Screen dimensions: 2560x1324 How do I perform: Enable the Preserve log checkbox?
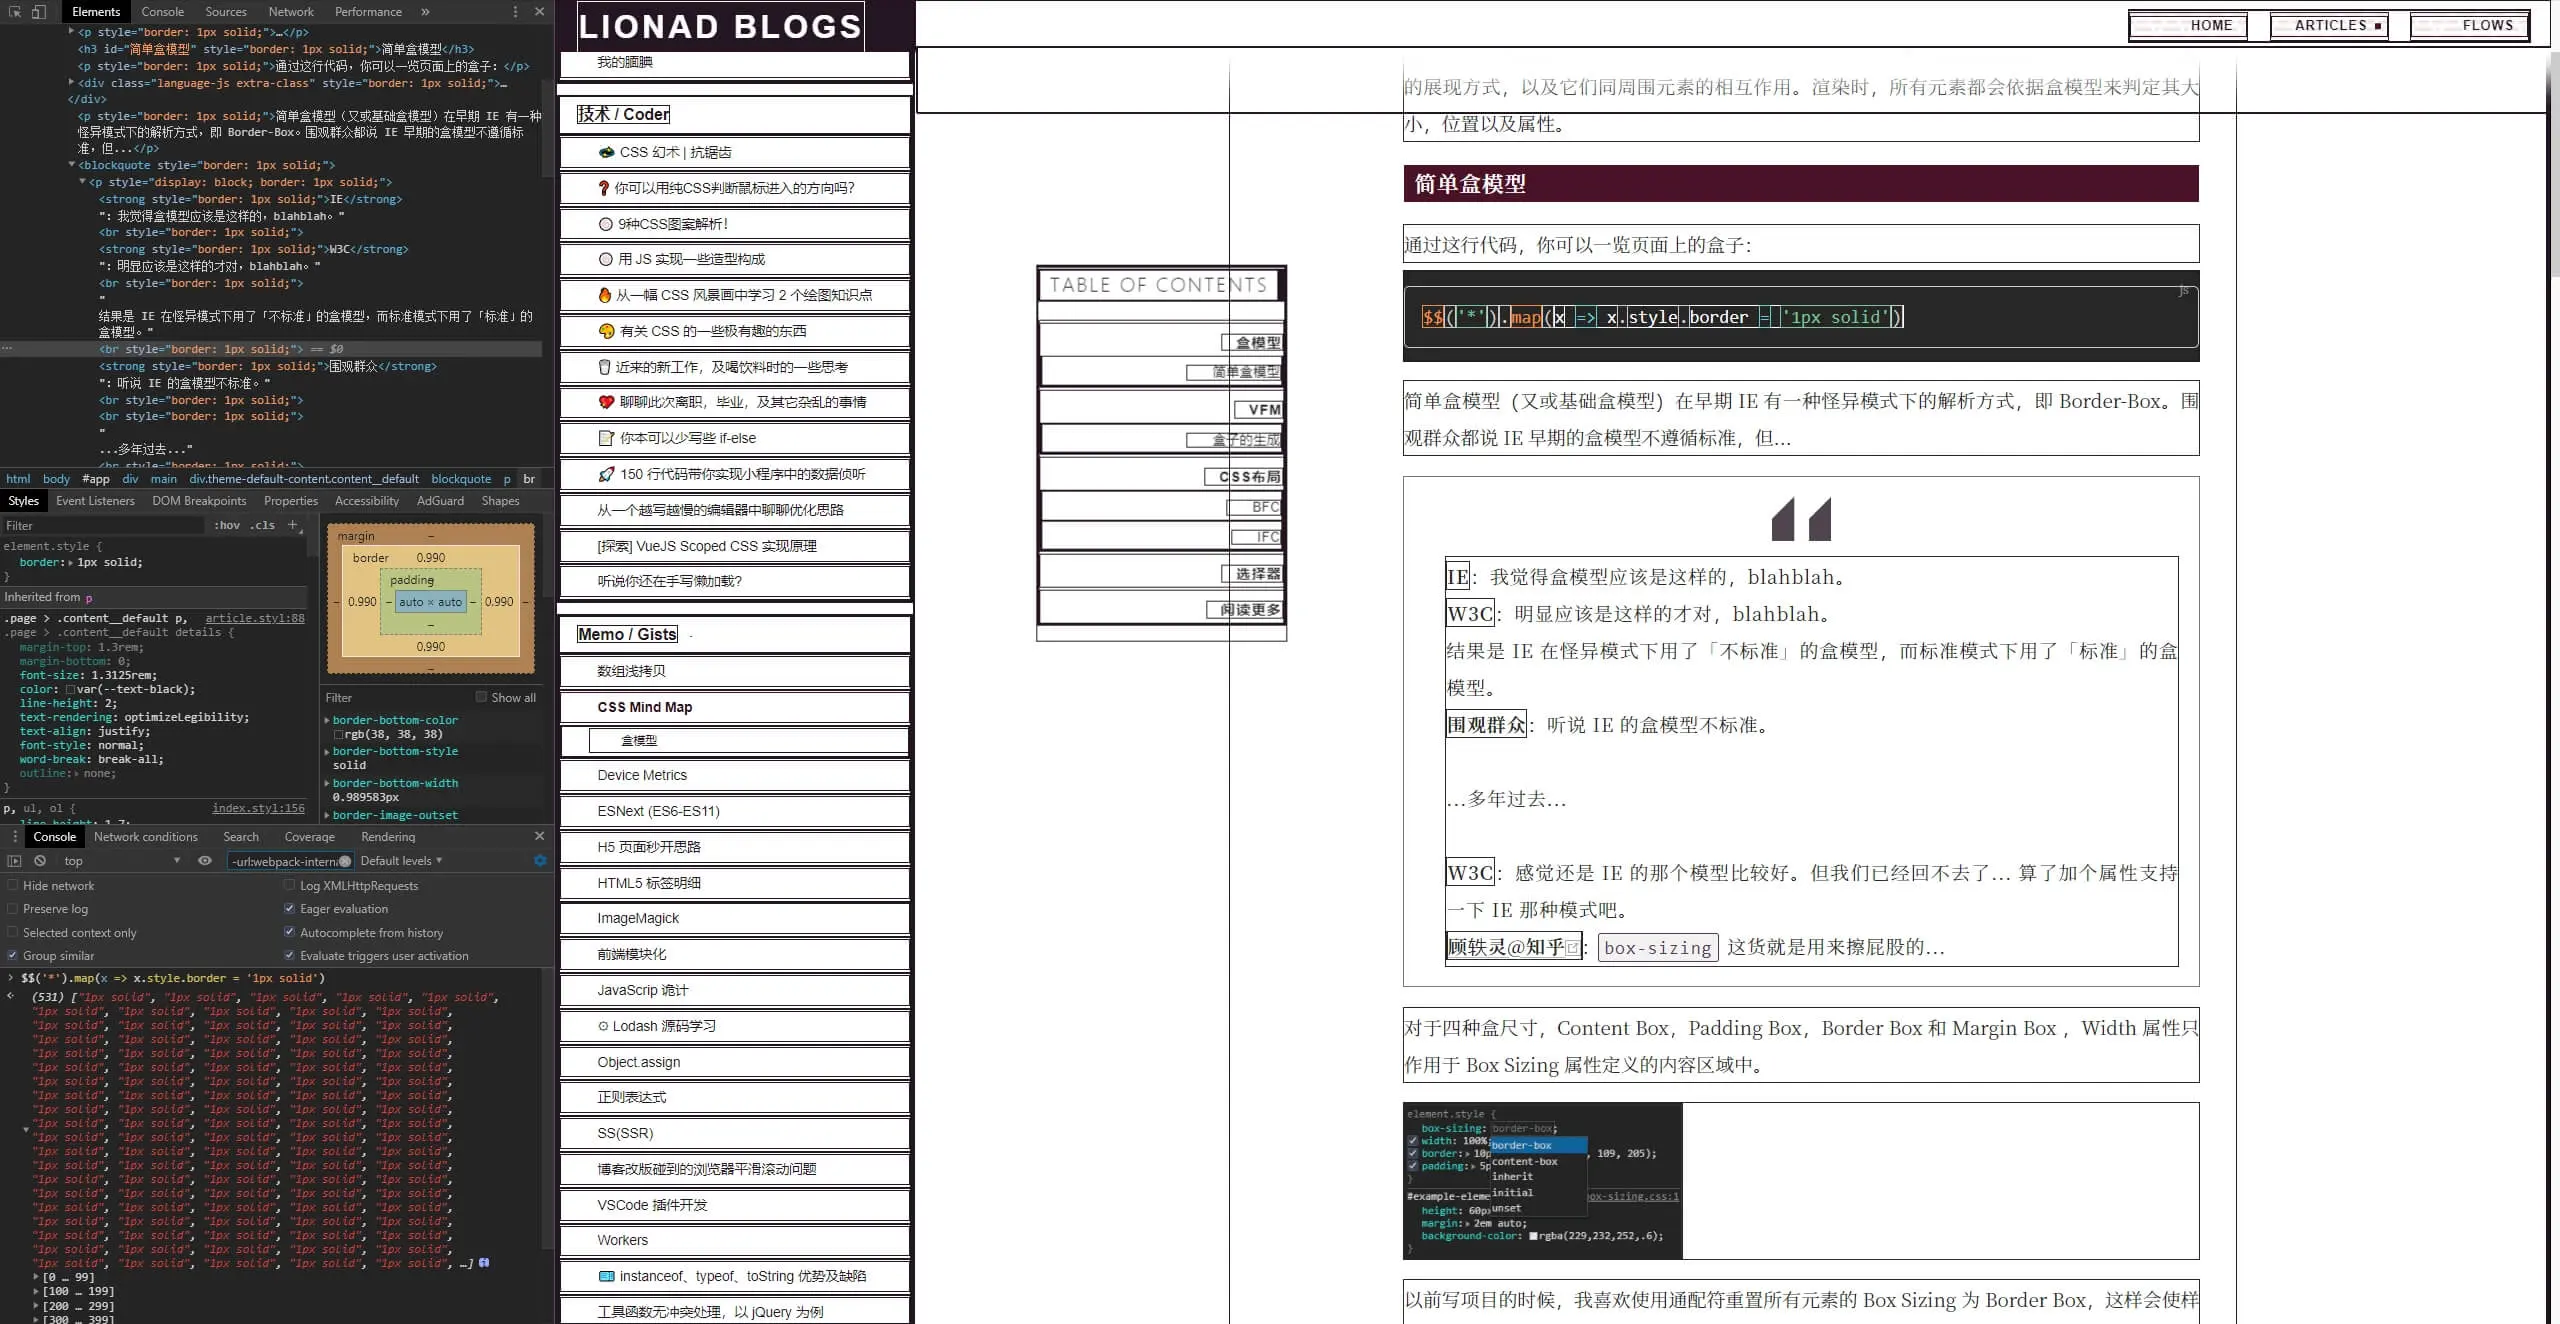pos(13,909)
